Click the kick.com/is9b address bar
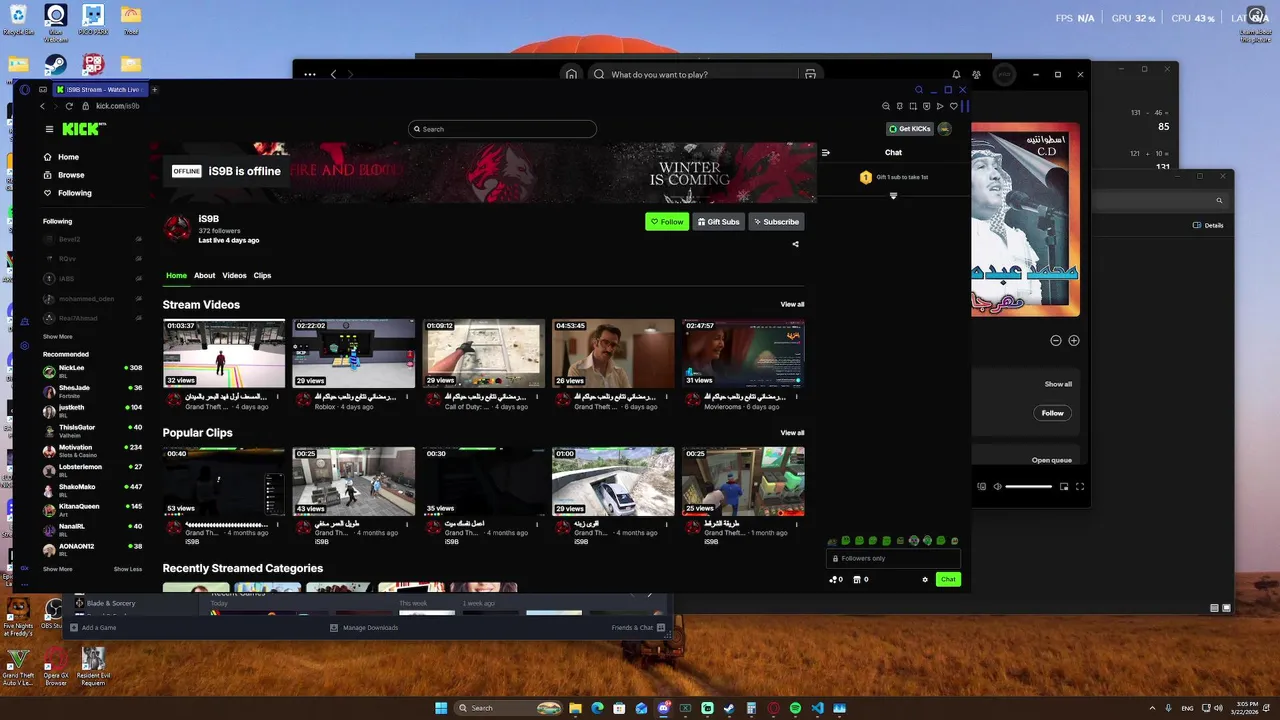This screenshot has height=720, width=1280. coord(117,106)
